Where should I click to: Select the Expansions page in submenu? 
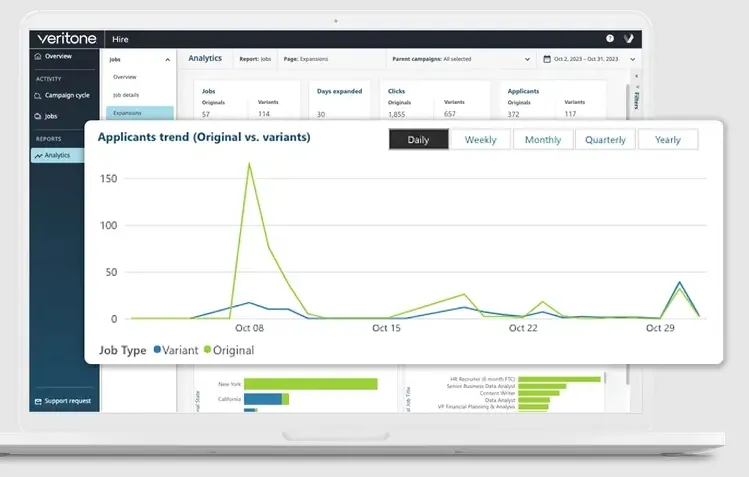[x=139, y=113]
